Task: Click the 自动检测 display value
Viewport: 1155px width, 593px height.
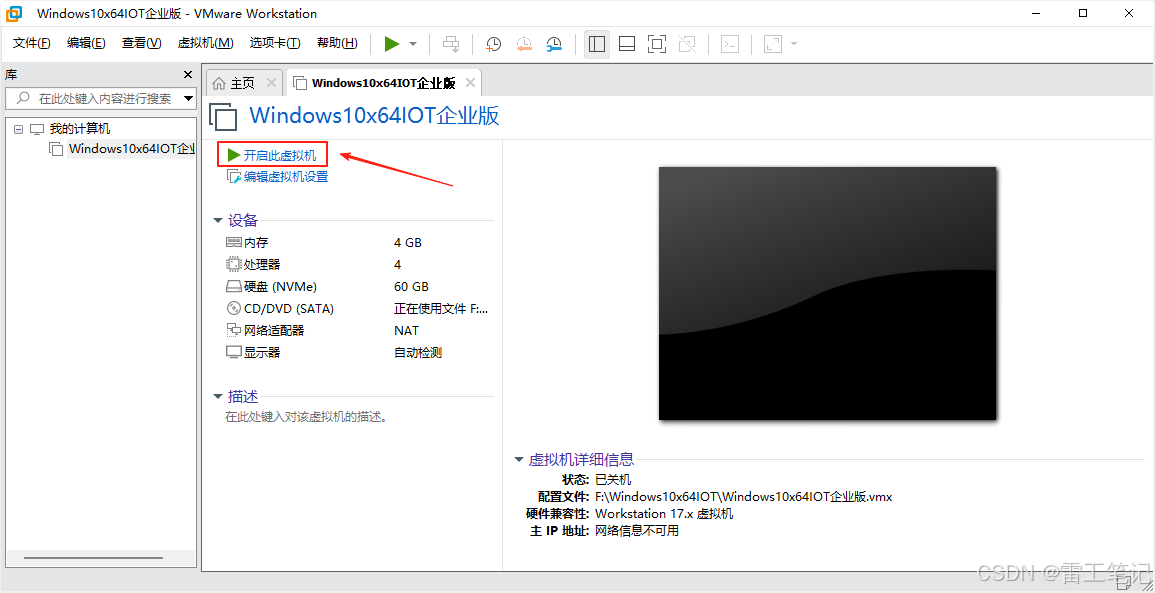Action: coord(418,353)
